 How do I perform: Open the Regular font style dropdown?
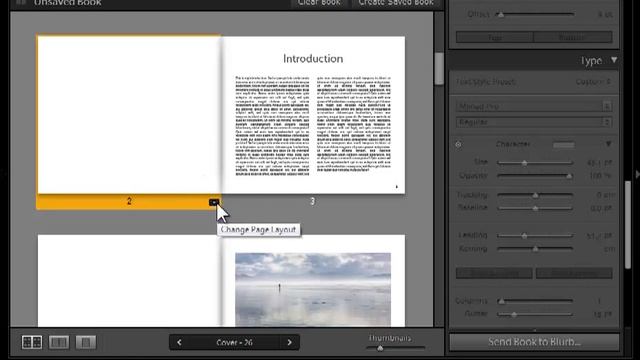534,122
